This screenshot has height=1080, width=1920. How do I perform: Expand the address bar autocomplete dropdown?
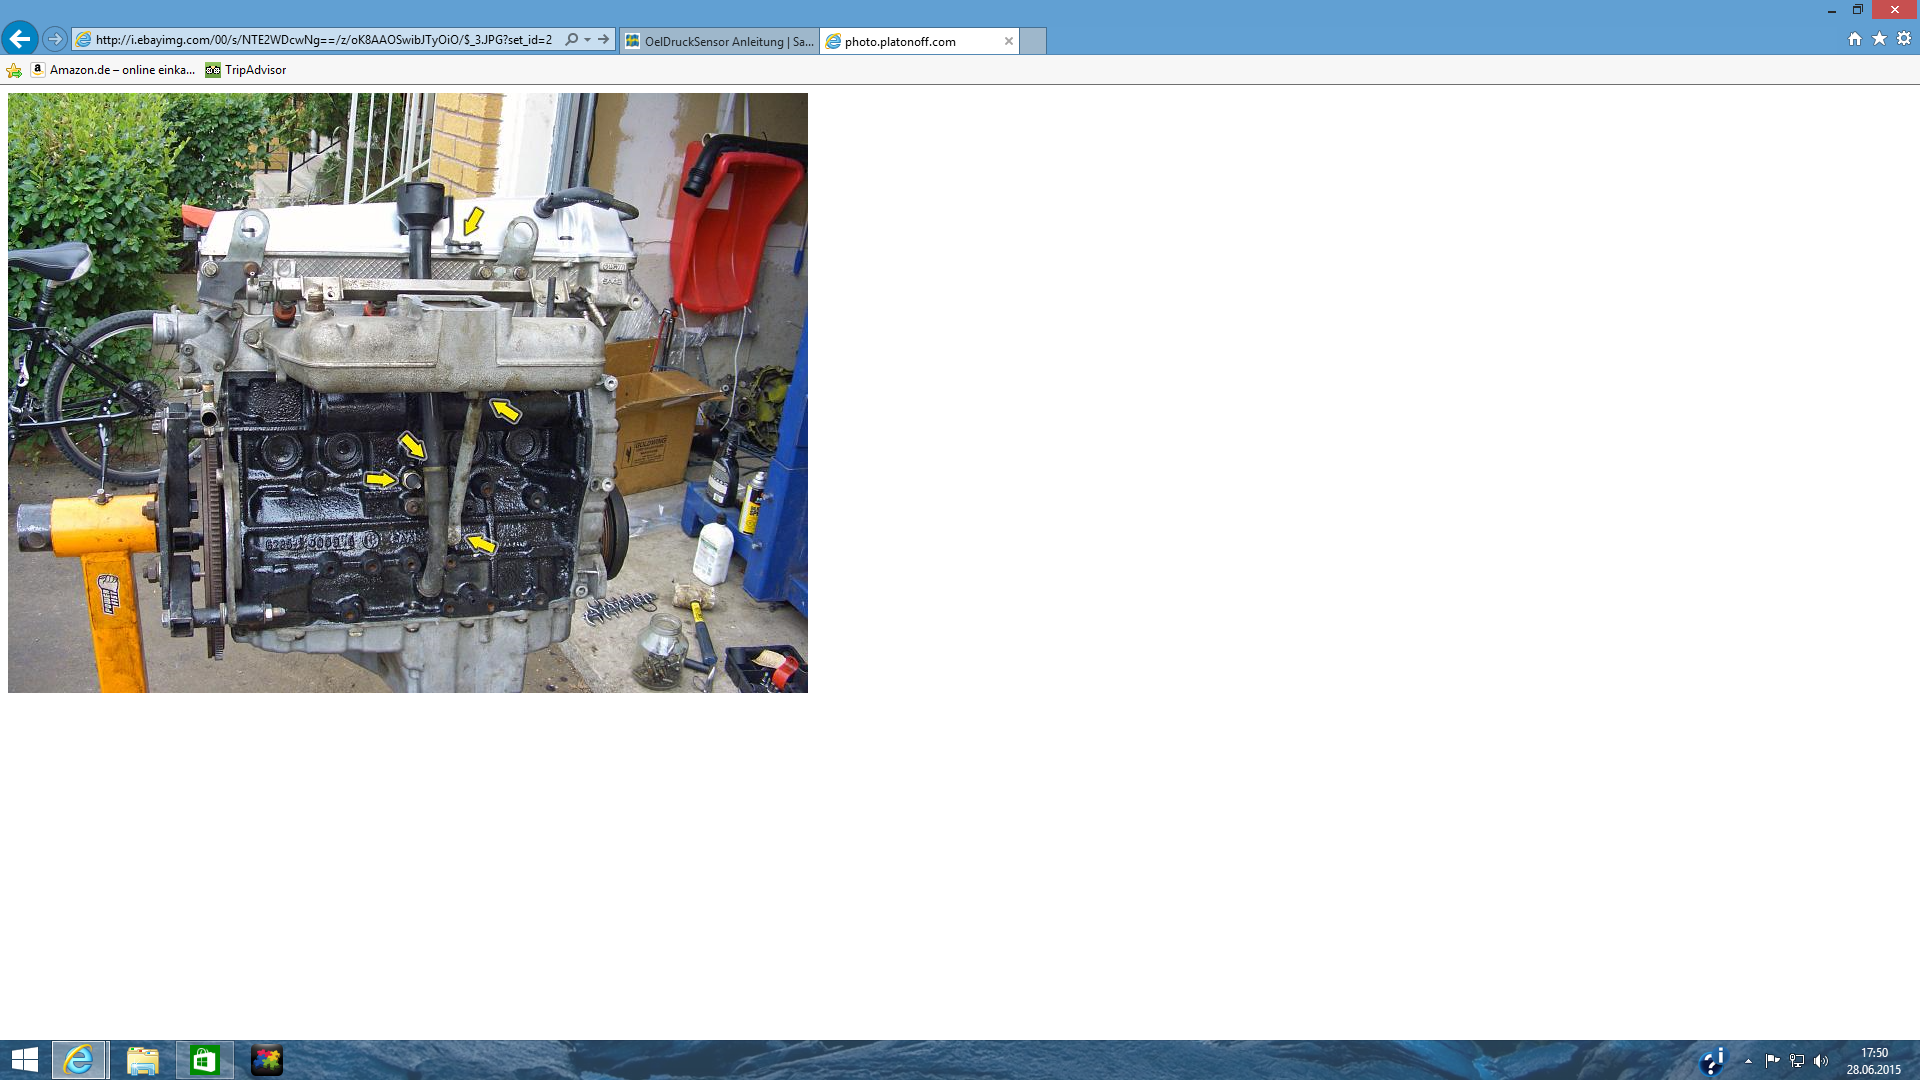587,40
